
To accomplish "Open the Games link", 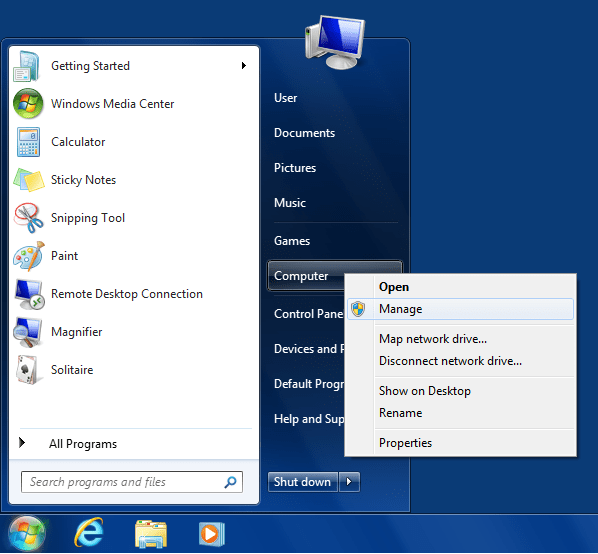I will (x=292, y=241).
